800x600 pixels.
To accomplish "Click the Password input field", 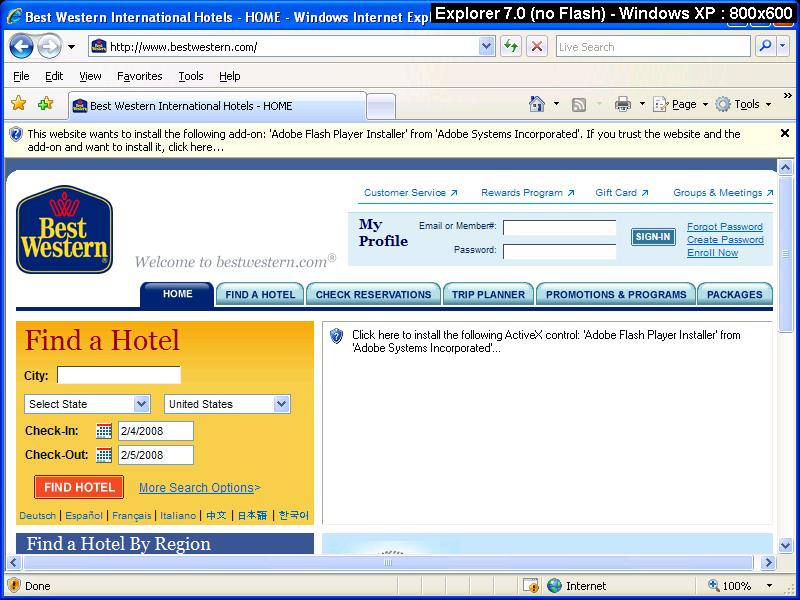I will click(x=560, y=252).
